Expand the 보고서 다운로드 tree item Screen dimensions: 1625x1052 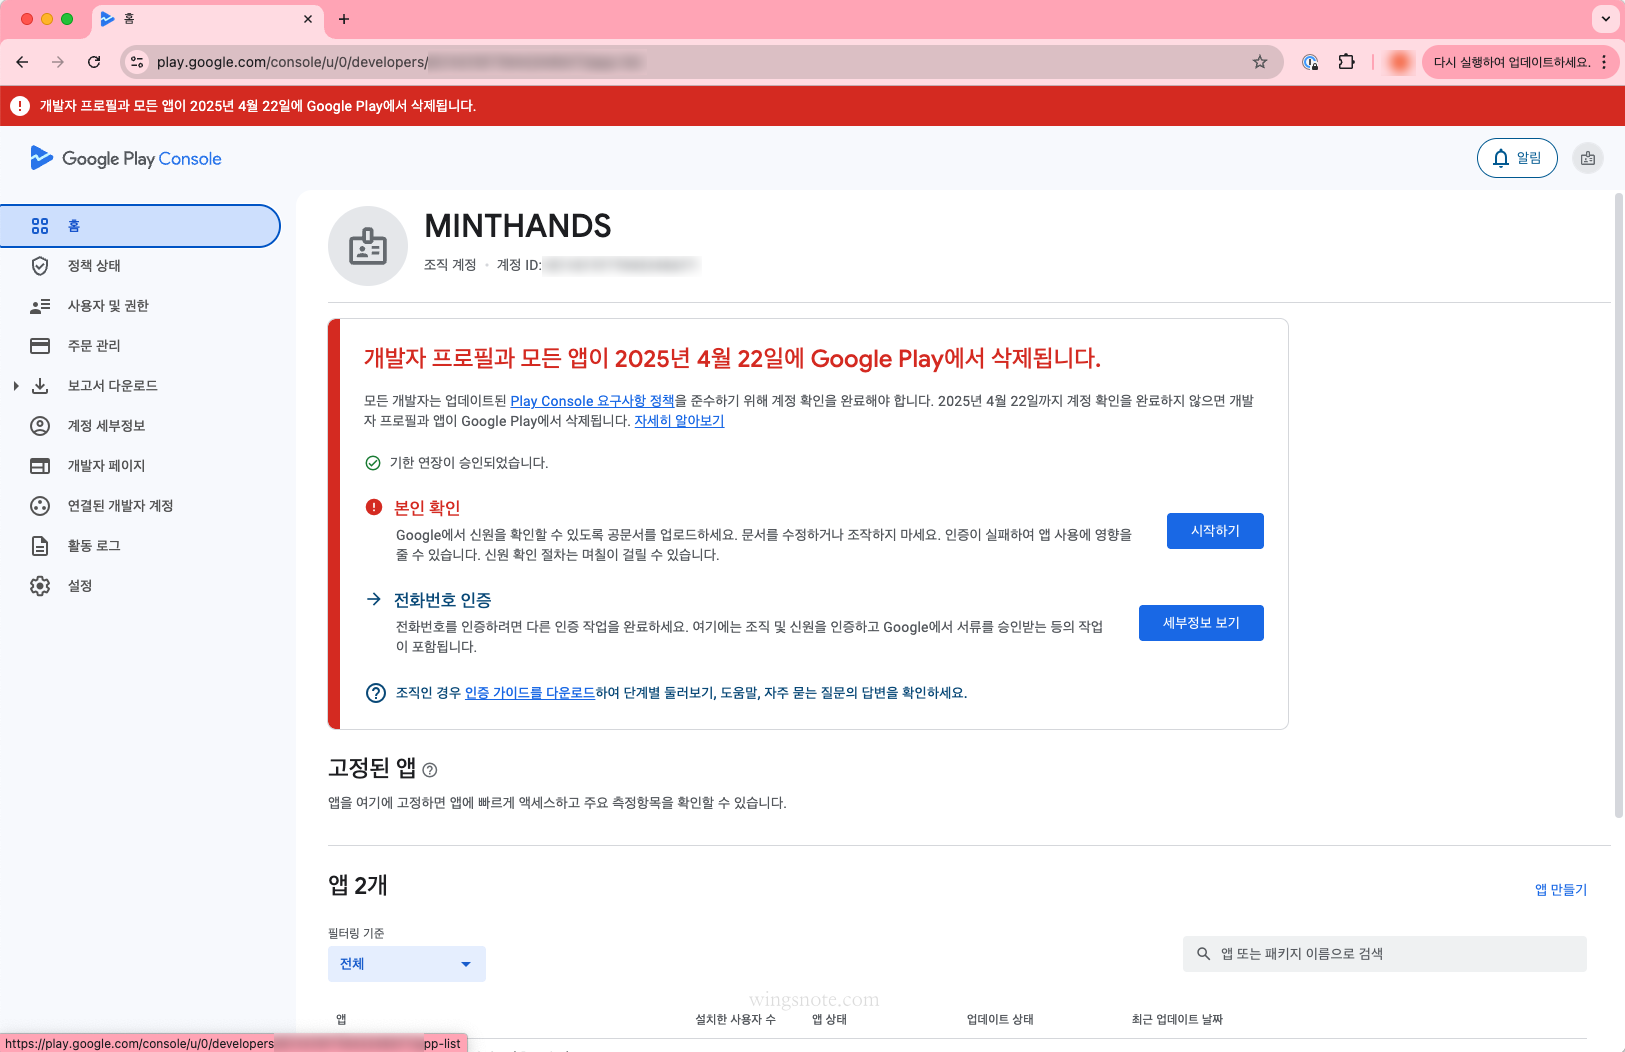15,386
